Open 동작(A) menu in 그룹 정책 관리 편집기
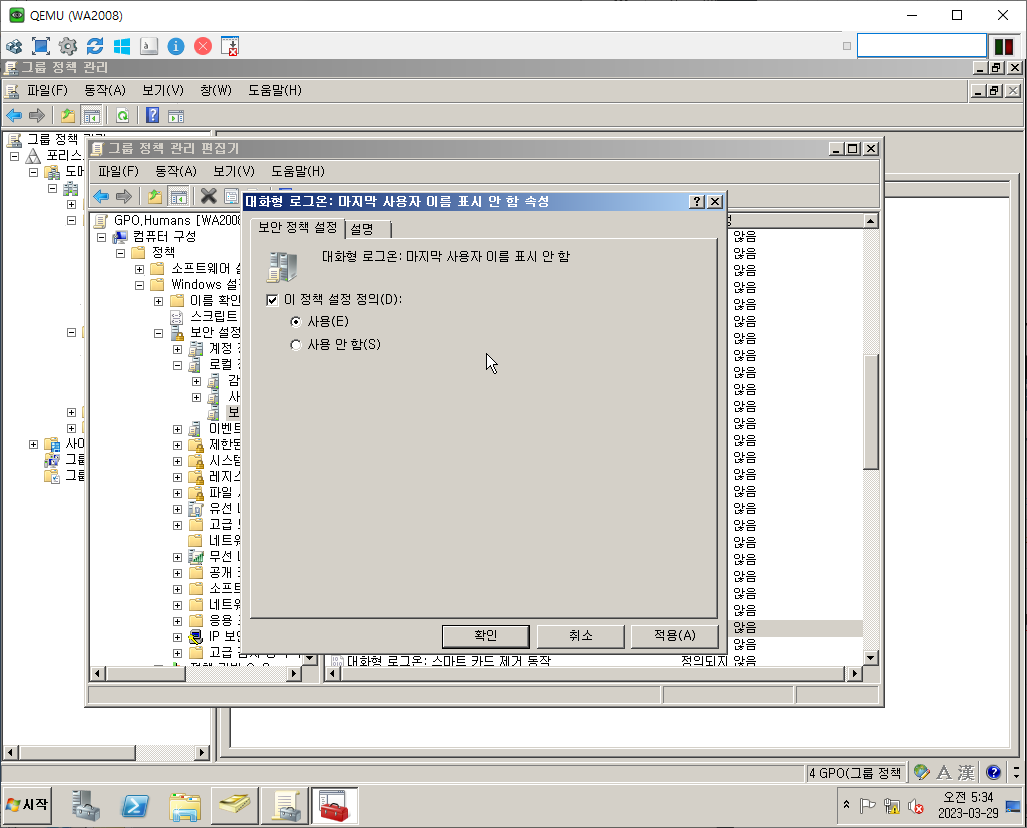Viewport: 1027px width, 828px height. pos(176,172)
